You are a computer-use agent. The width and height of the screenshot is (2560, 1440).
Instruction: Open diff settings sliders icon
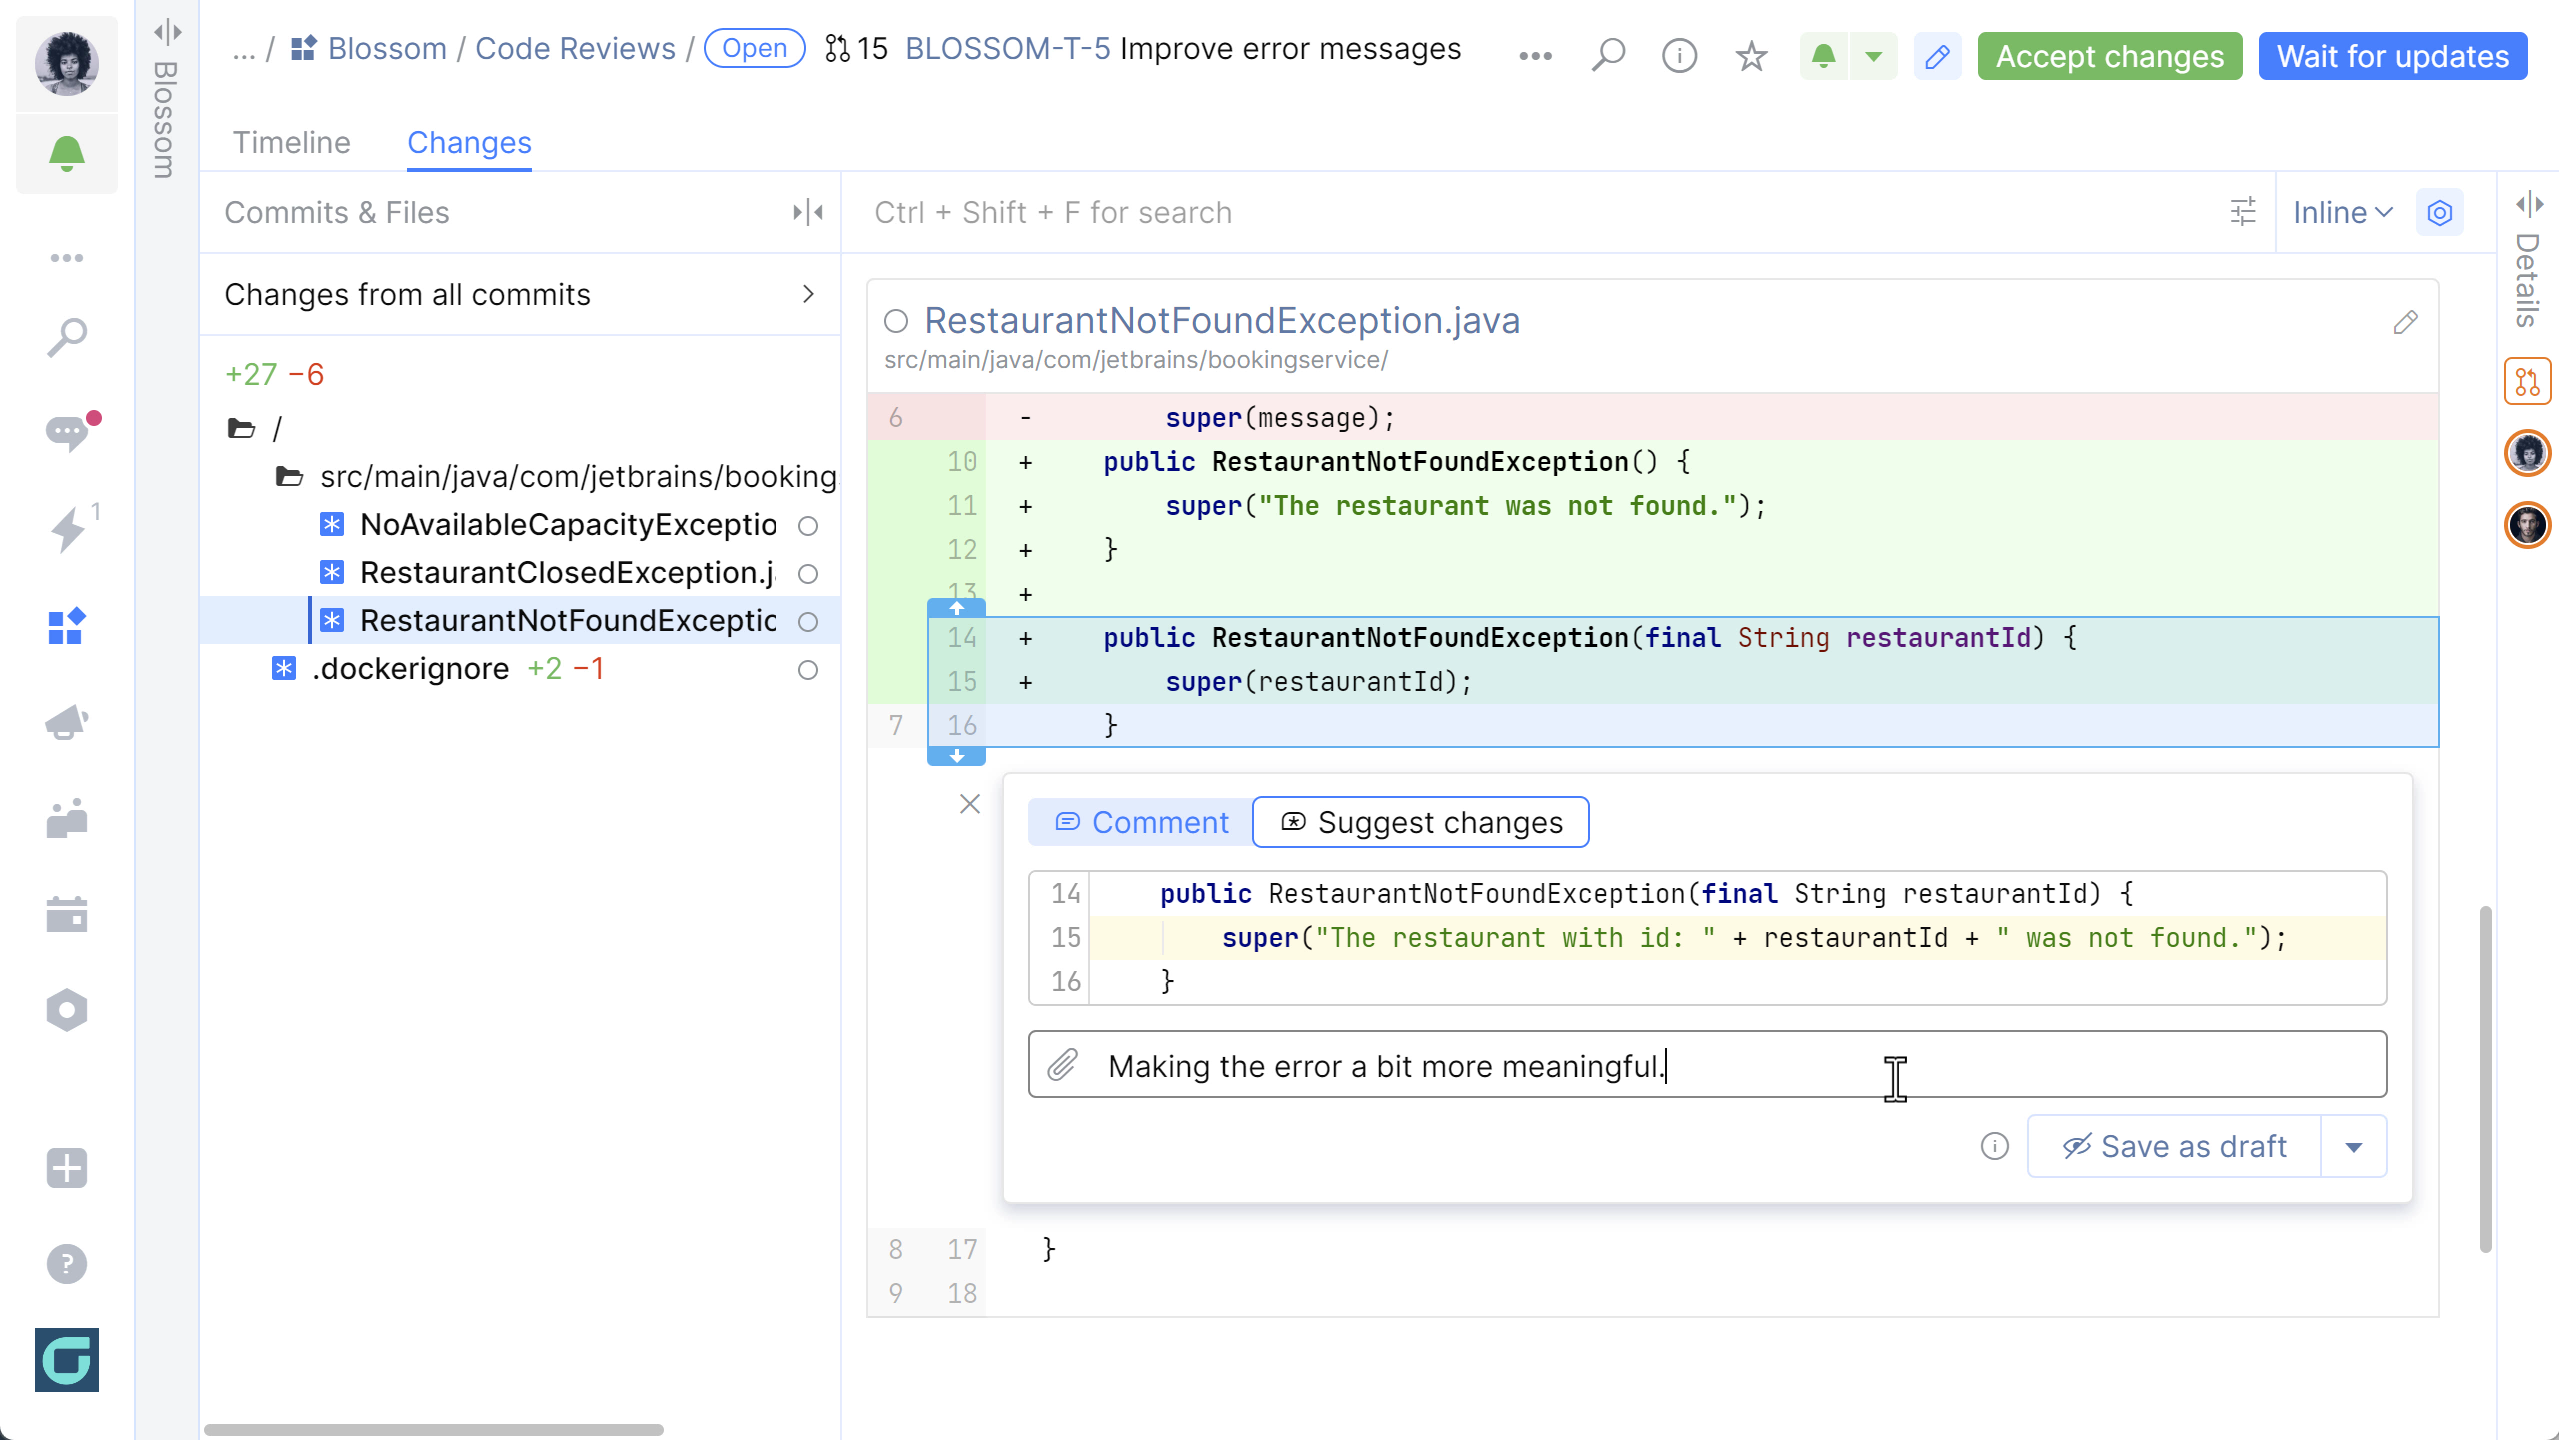point(2243,212)
